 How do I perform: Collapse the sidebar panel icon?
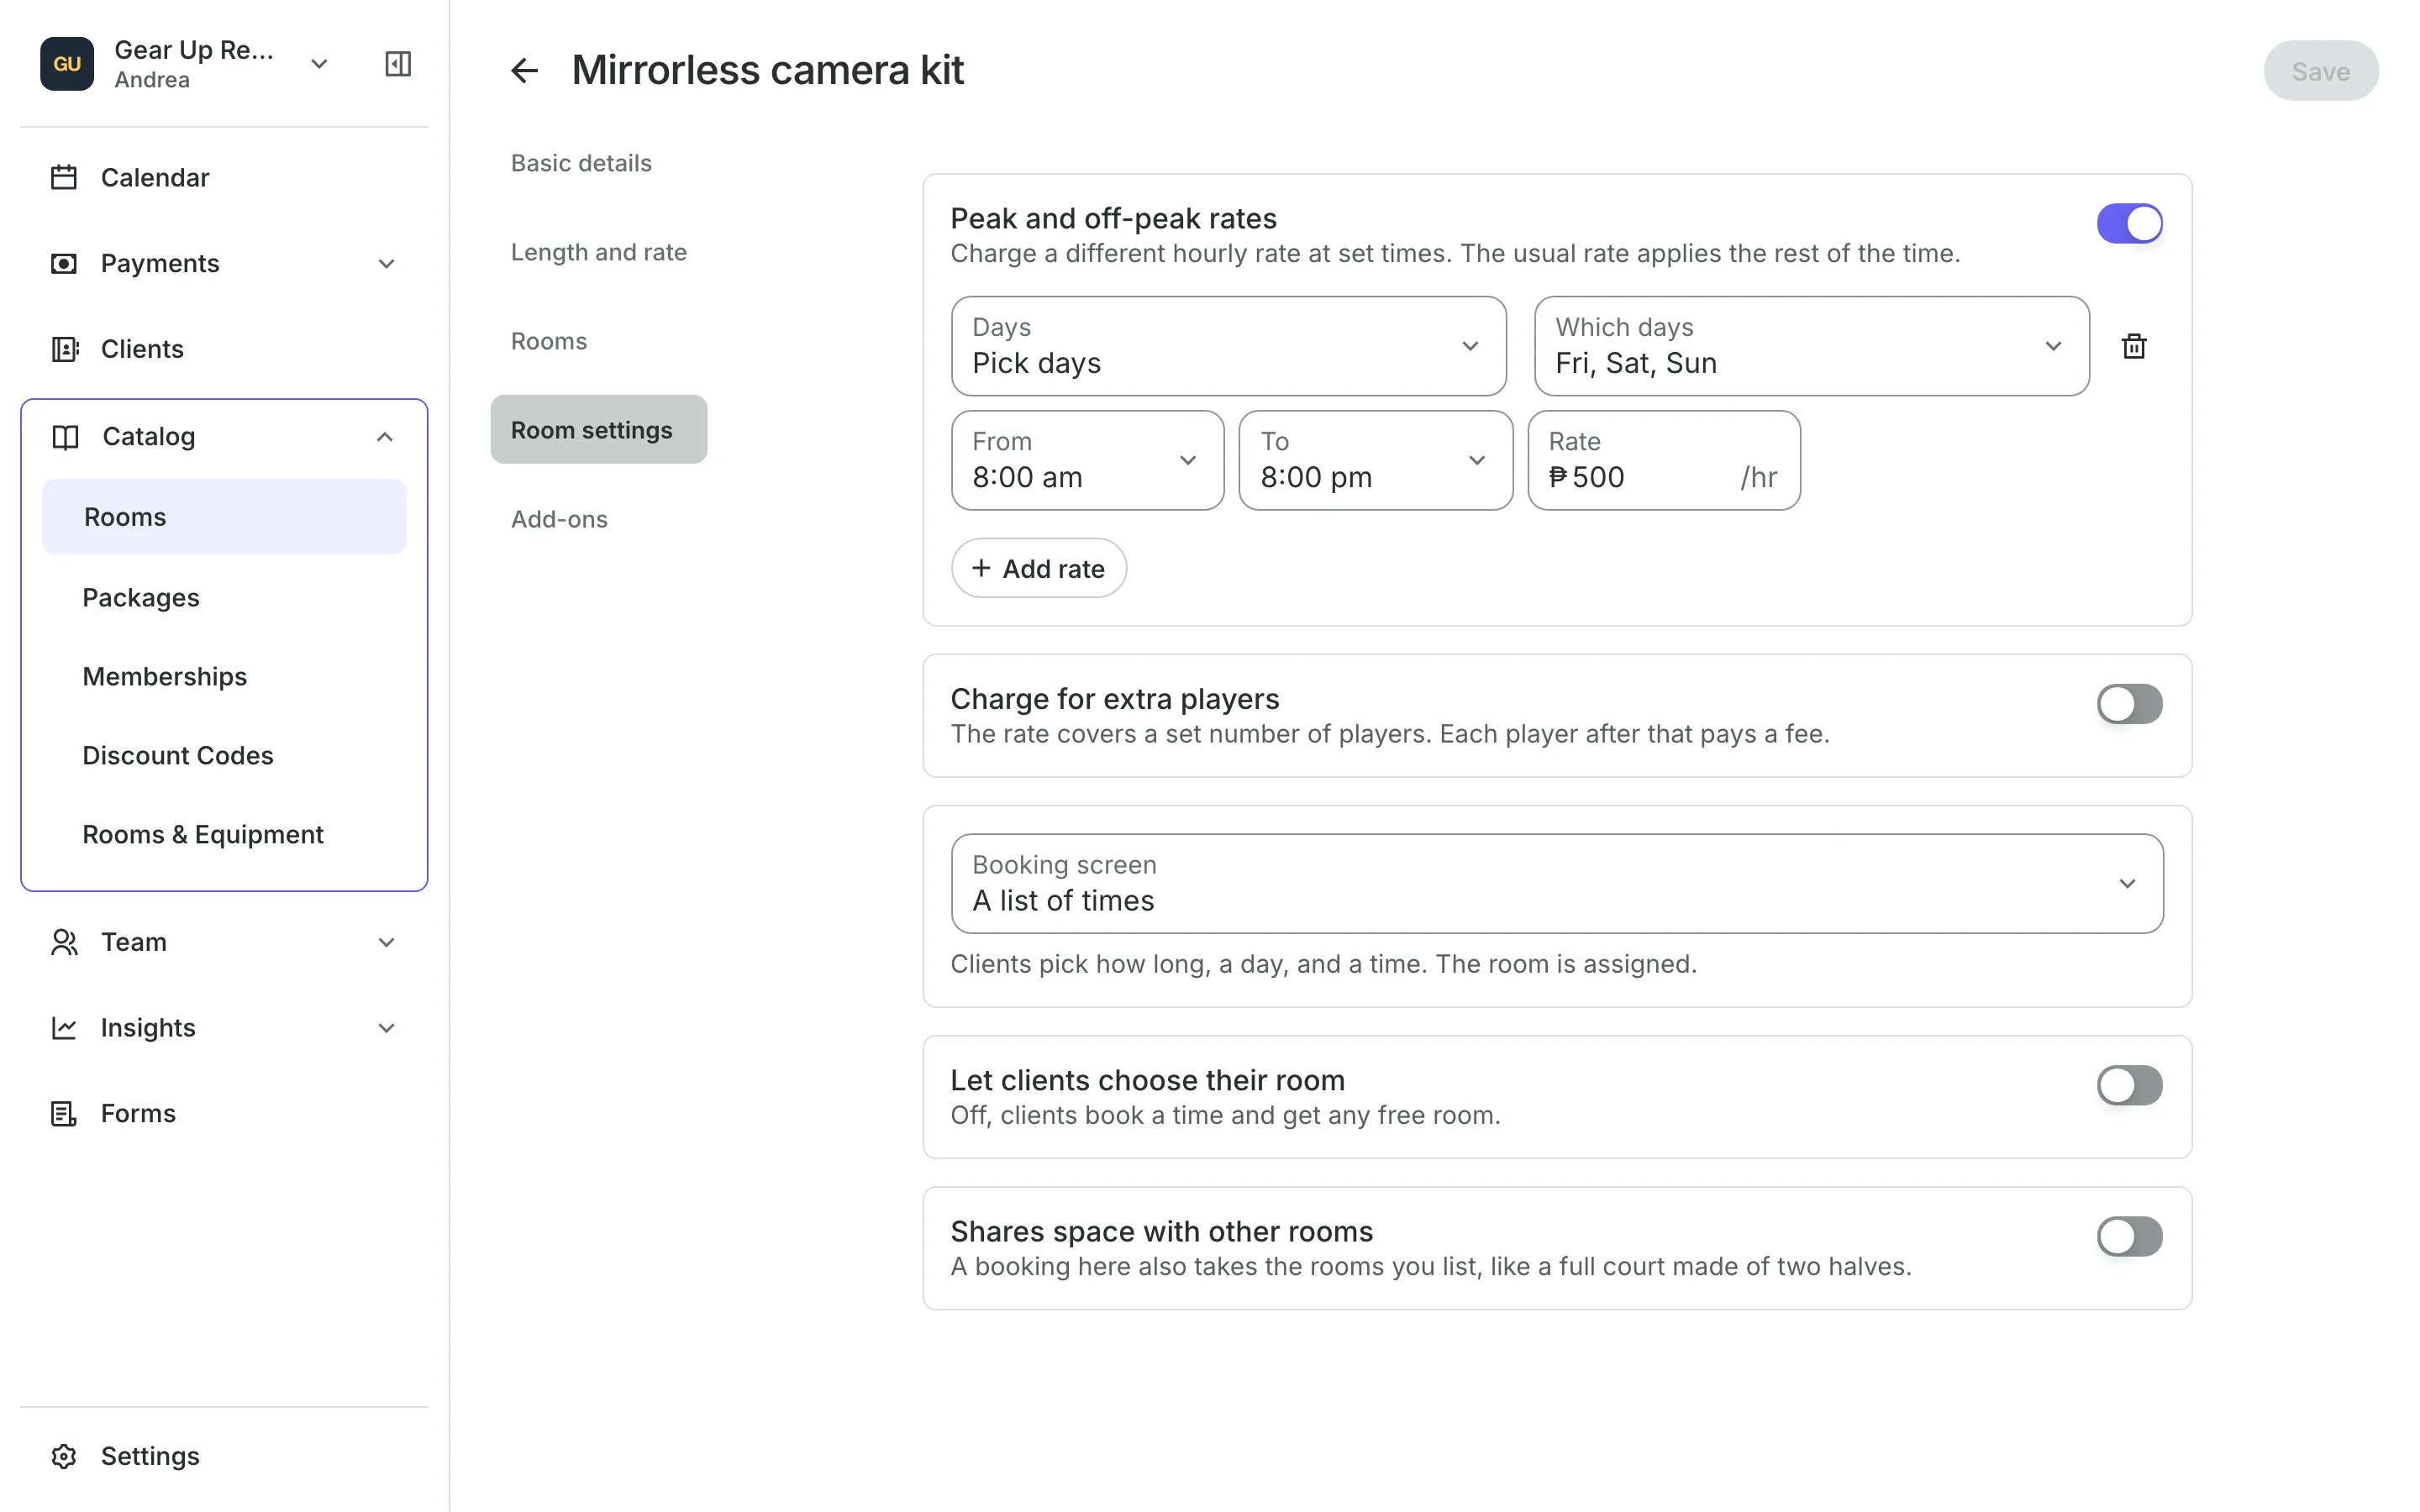(x=398, y=64)
